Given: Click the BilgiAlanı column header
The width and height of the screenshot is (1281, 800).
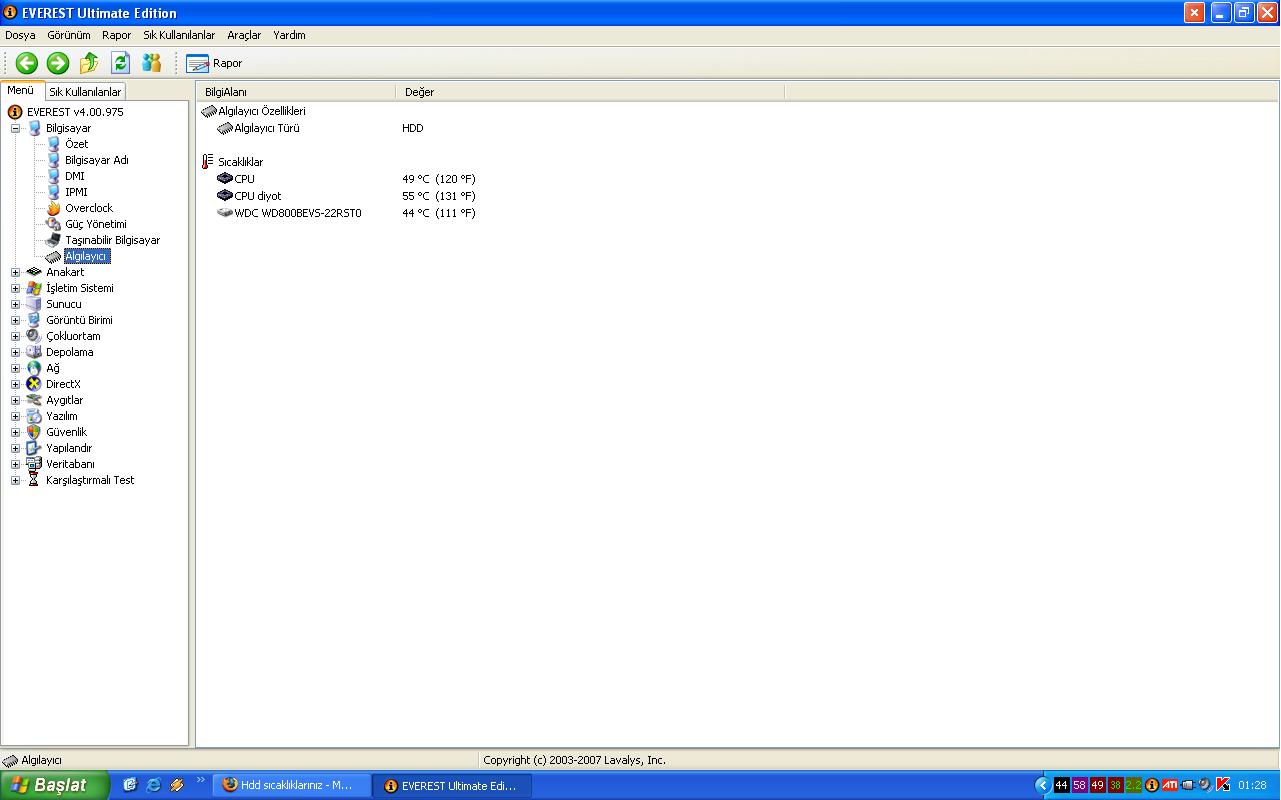Looking at the screenshot, I should click(x=296, y=92).
